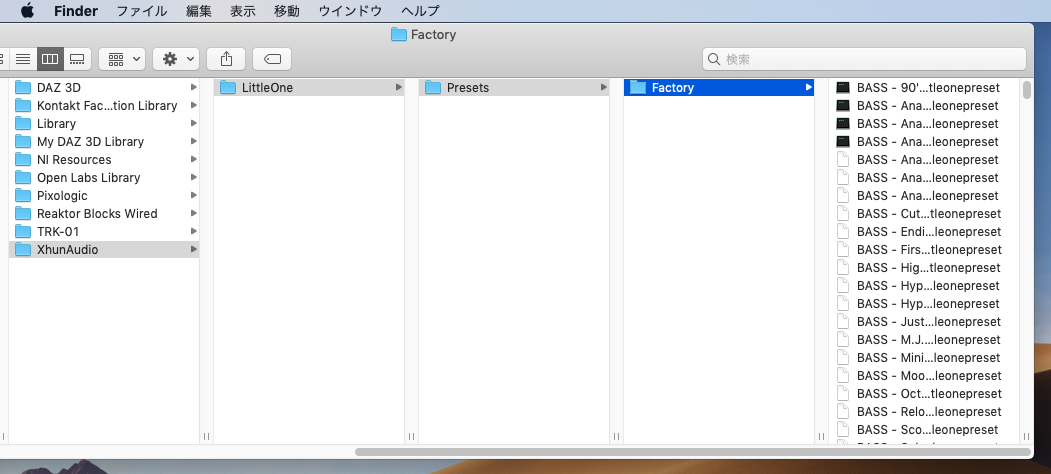Click the LittleOne folder disclosure arrow
Screen dimensions: 1051x474
pos(399,87)
